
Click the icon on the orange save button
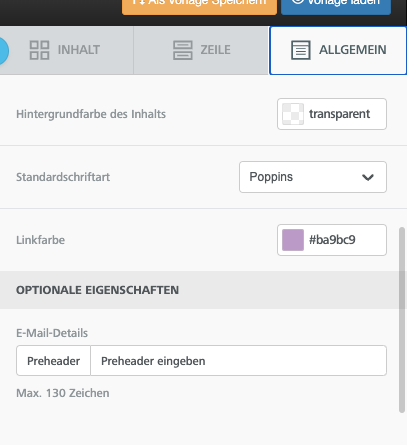138,2
